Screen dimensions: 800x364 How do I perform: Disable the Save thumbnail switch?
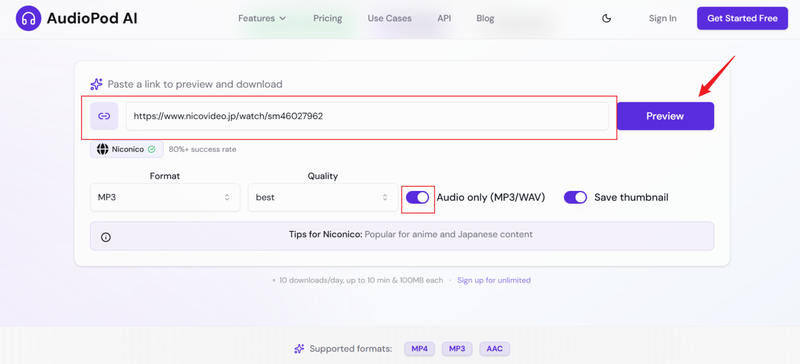pos(576,198)
